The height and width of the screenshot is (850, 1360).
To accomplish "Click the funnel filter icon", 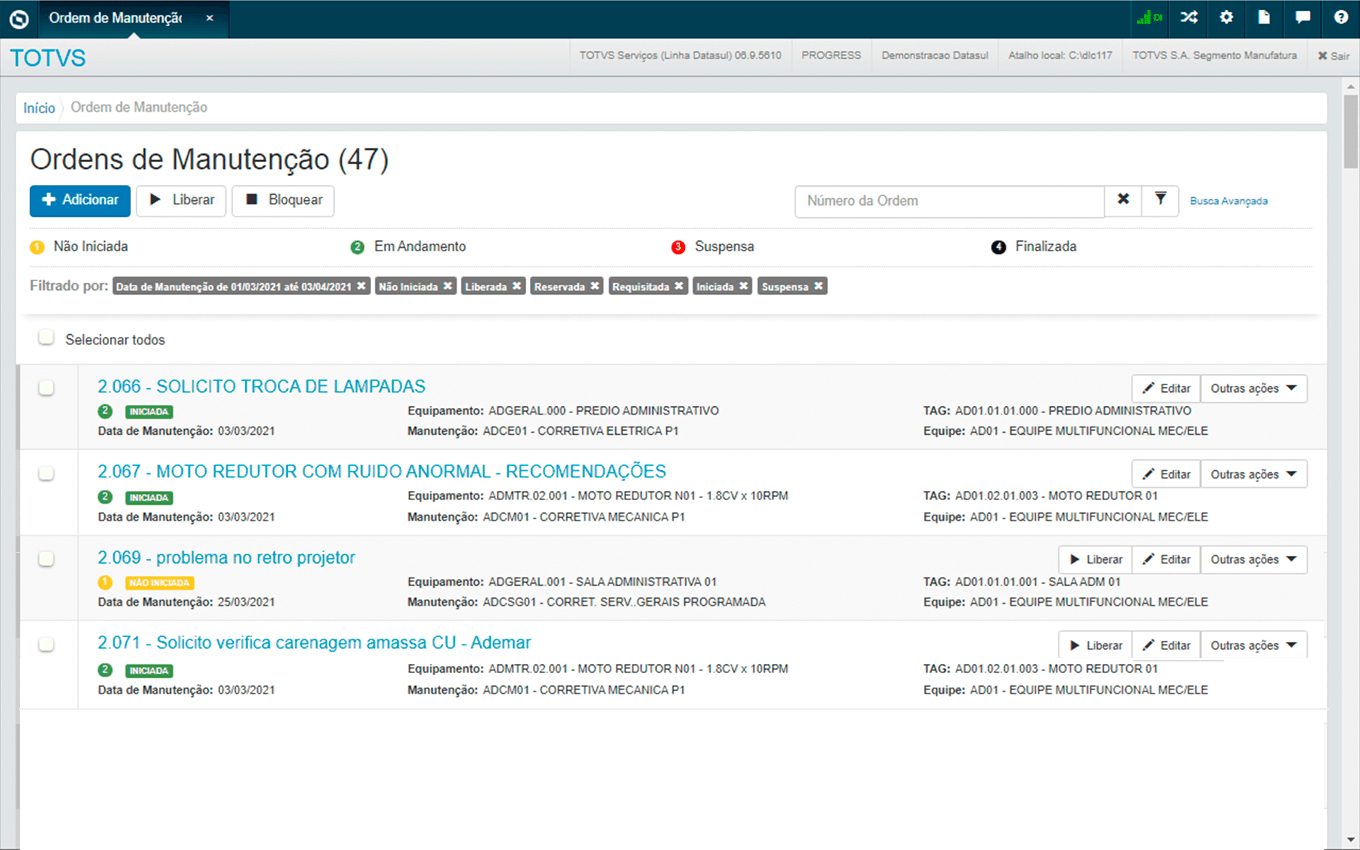I will pyautogui.click(x=1160, y=200).
